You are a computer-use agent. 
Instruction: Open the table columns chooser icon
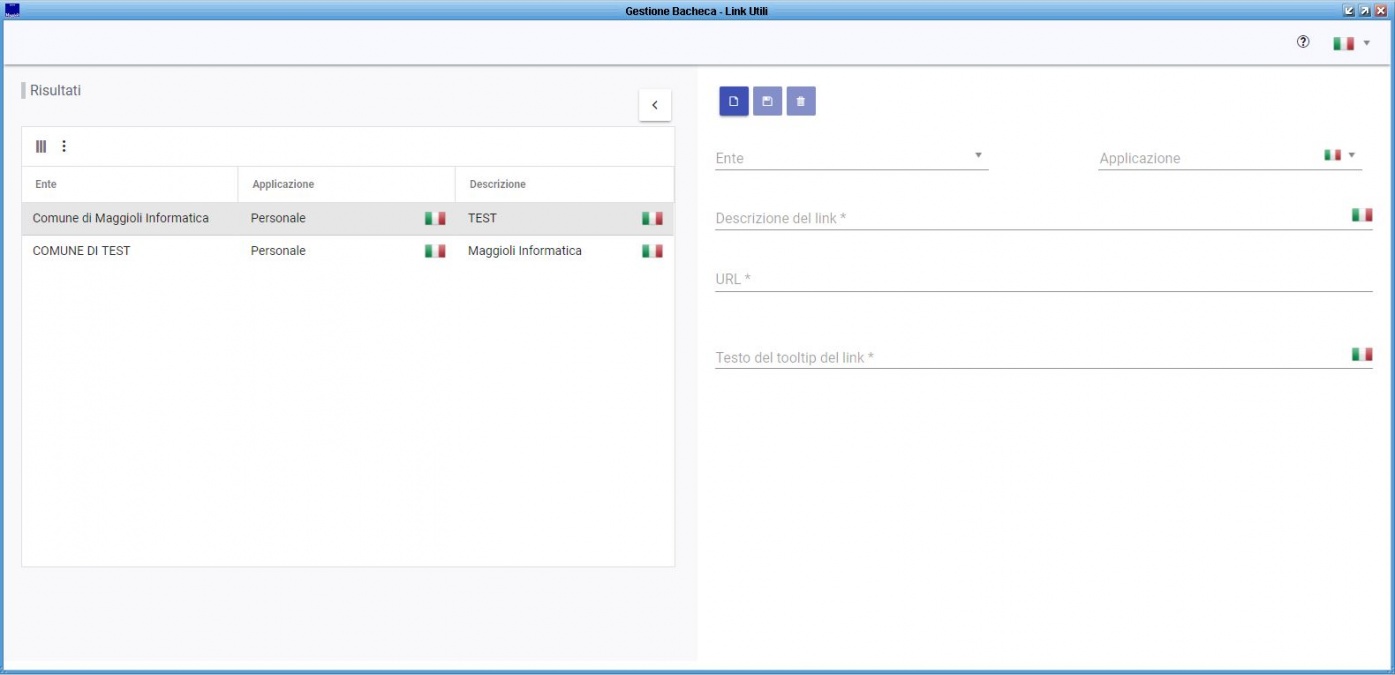click(x=41, y=146)
